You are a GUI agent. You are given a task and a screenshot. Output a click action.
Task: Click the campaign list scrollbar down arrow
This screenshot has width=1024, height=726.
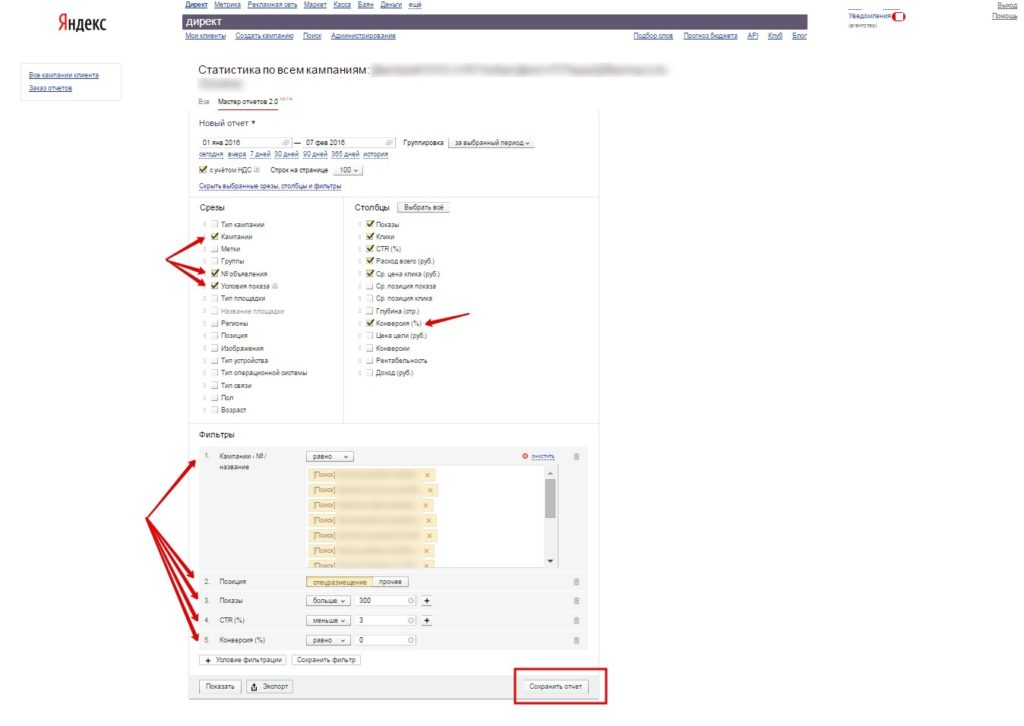pos(550,561)
